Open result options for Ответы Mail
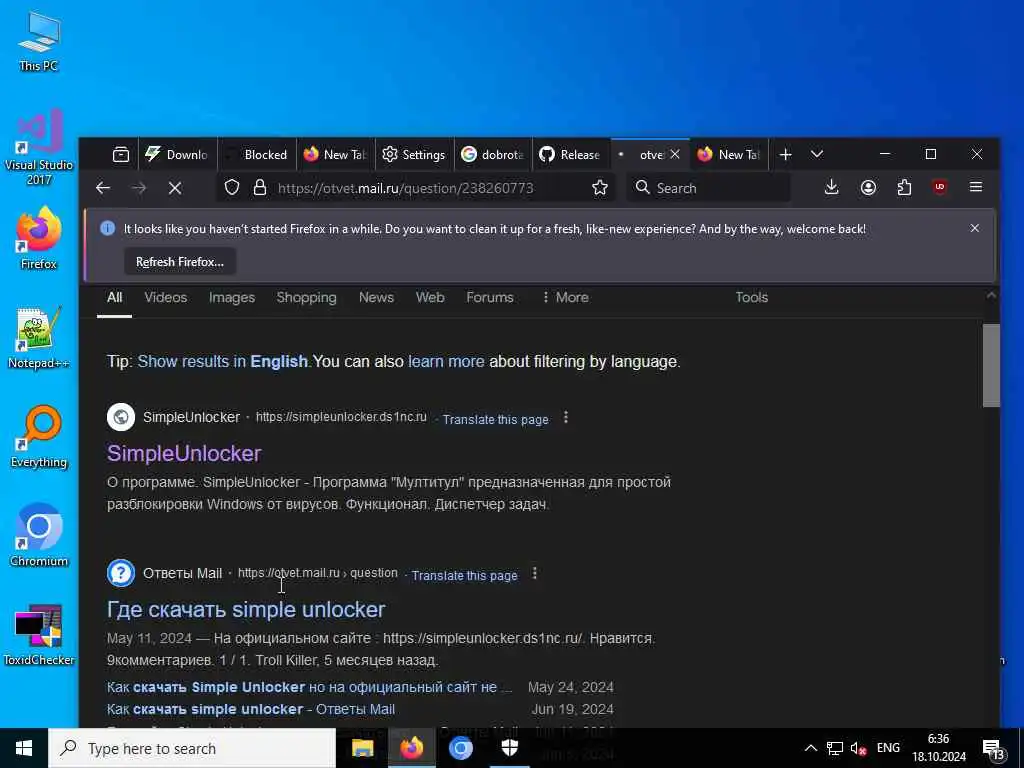The height and width of the screenshot is (768, 1024). [534, 573]
